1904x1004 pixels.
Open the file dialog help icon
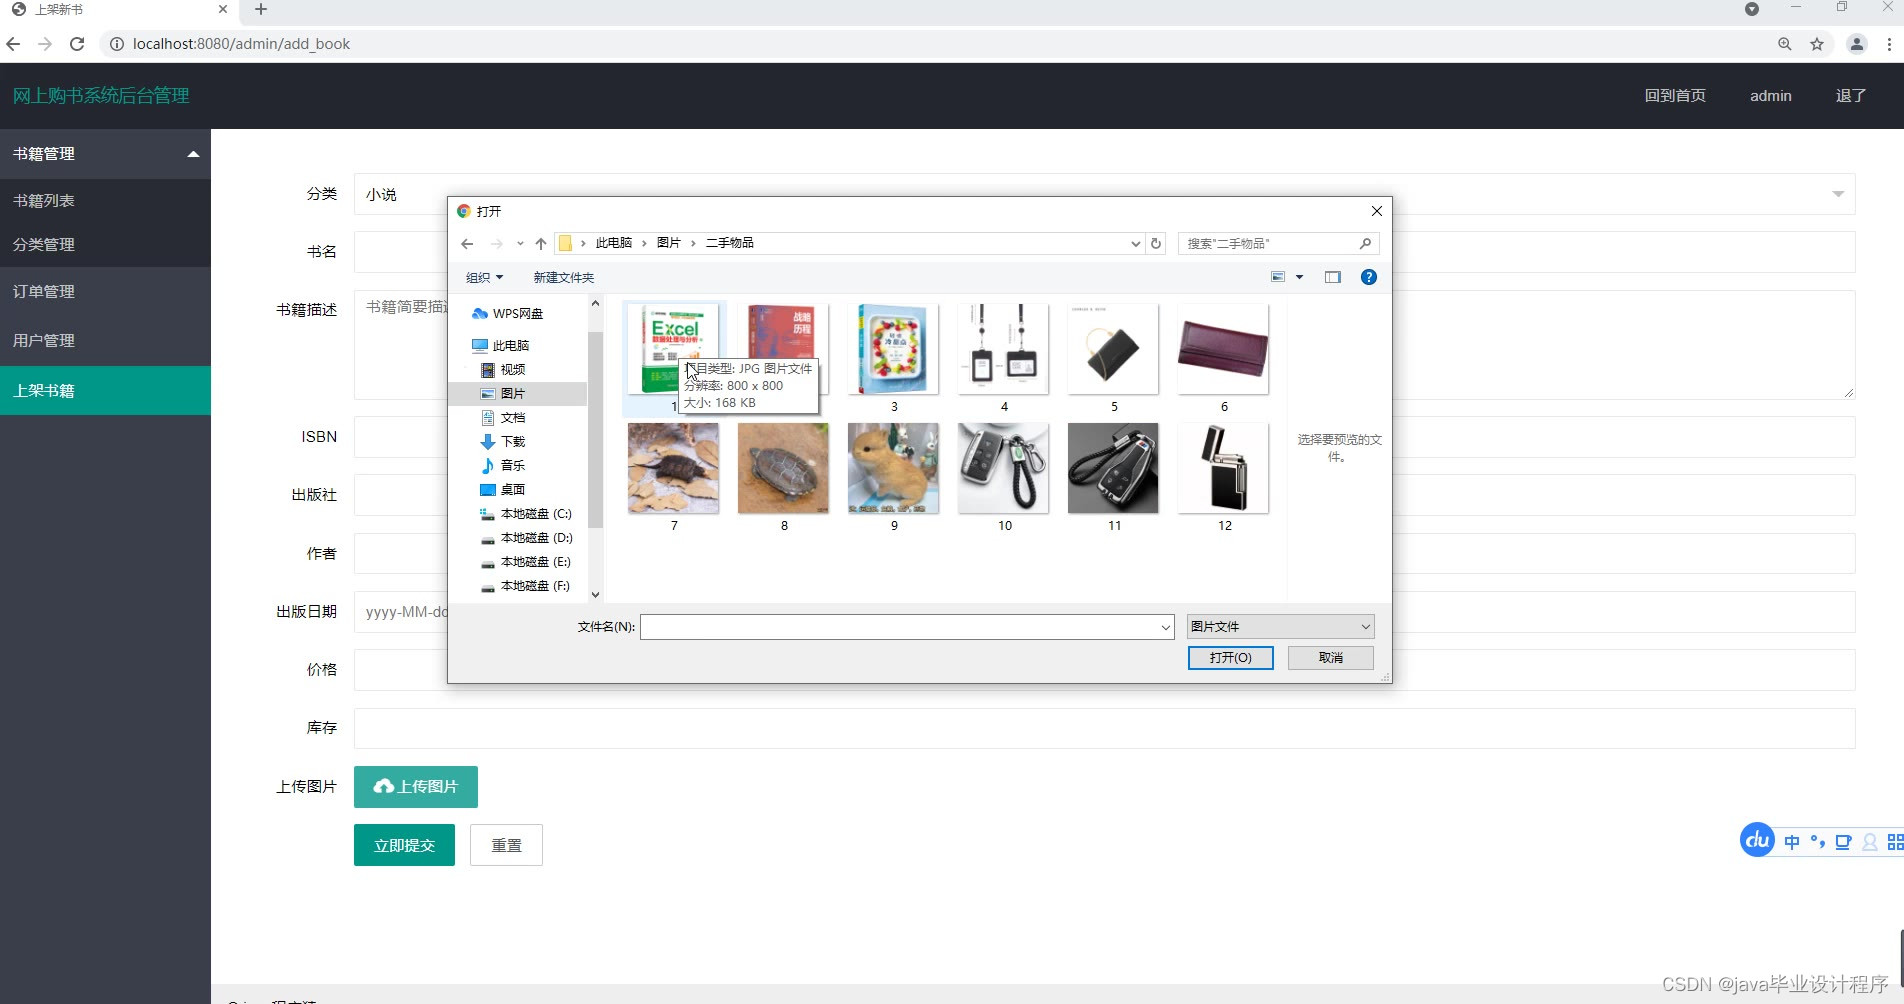point(1369,277)
